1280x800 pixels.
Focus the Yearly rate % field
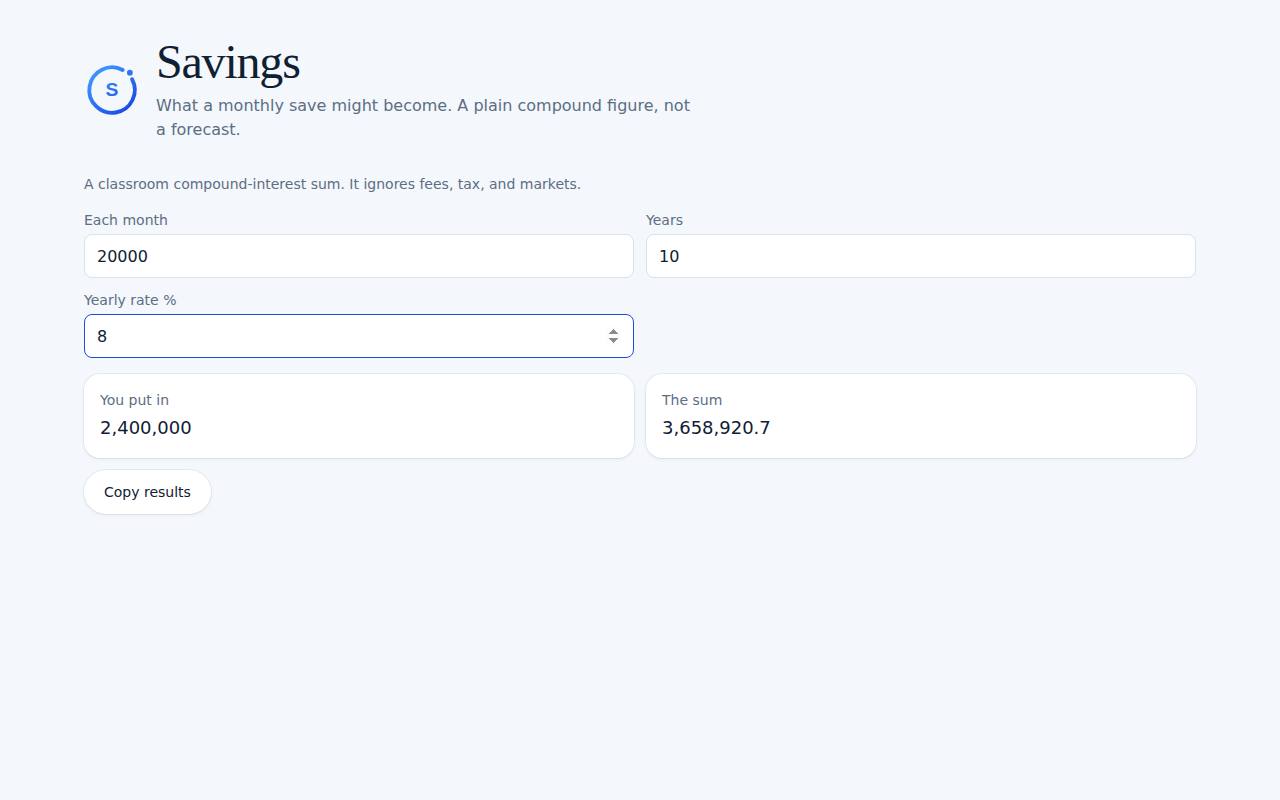point(359,336)
